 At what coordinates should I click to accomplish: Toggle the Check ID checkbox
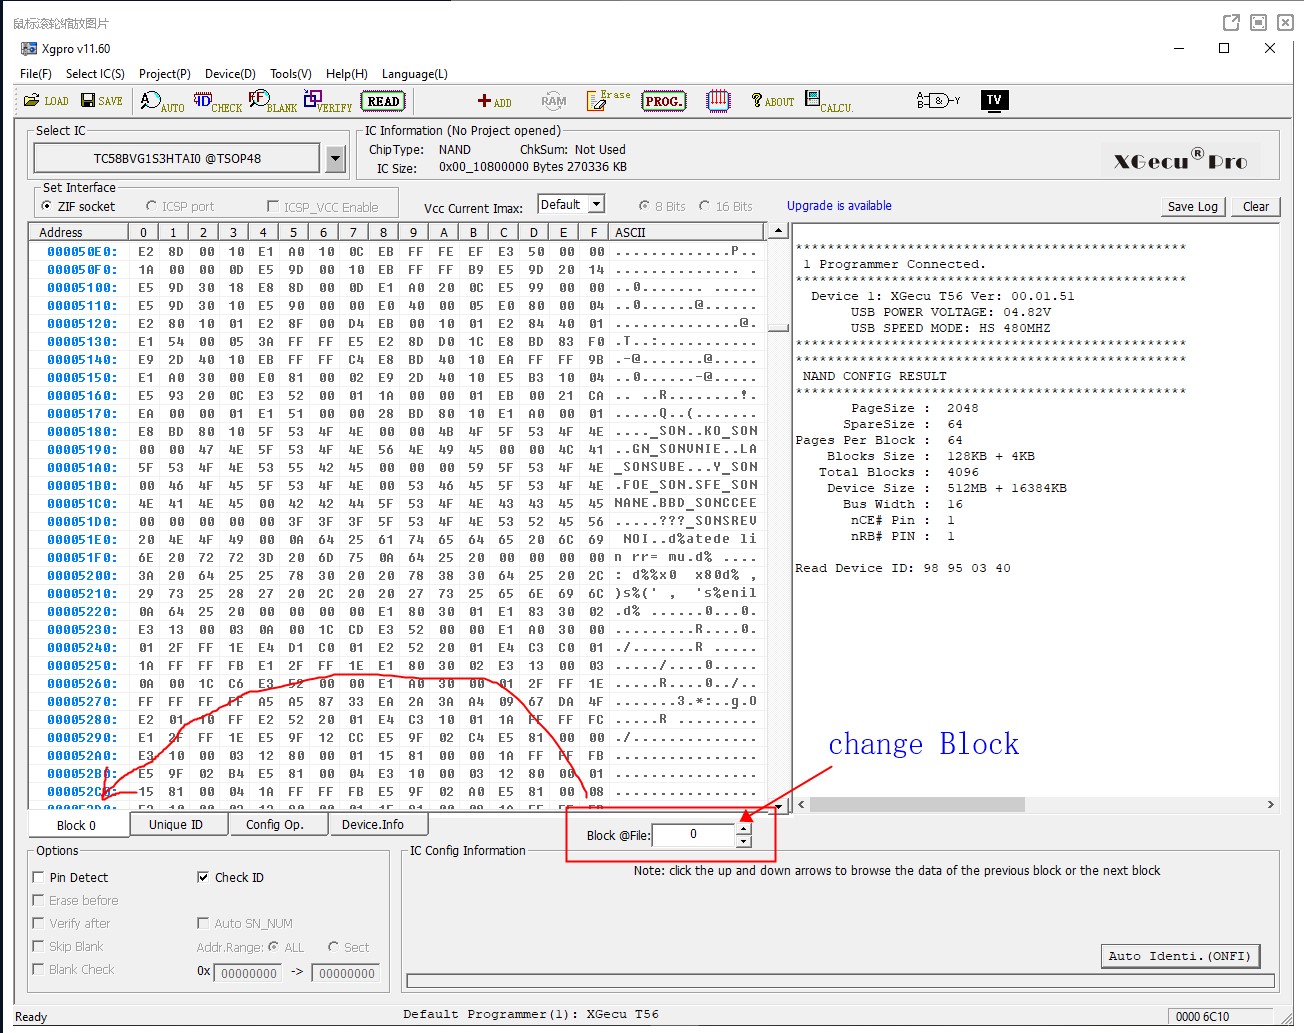click(x=204, y=877)
